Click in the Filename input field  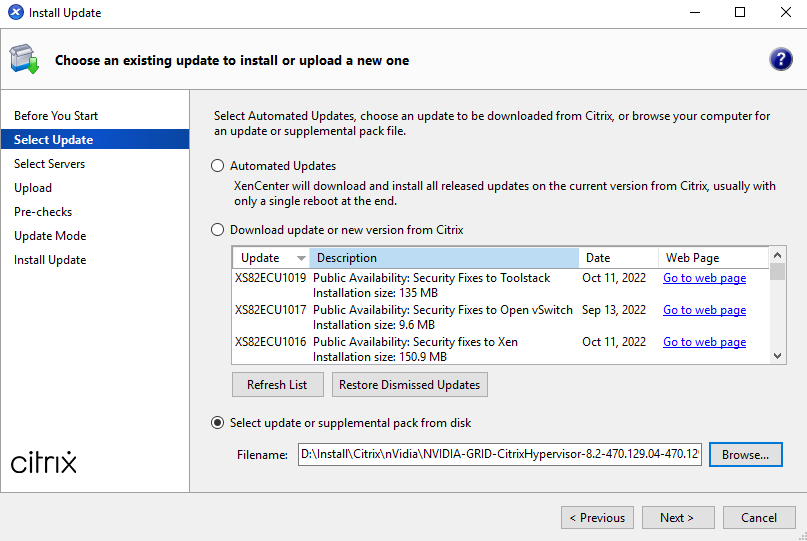(x=499, y=455)
